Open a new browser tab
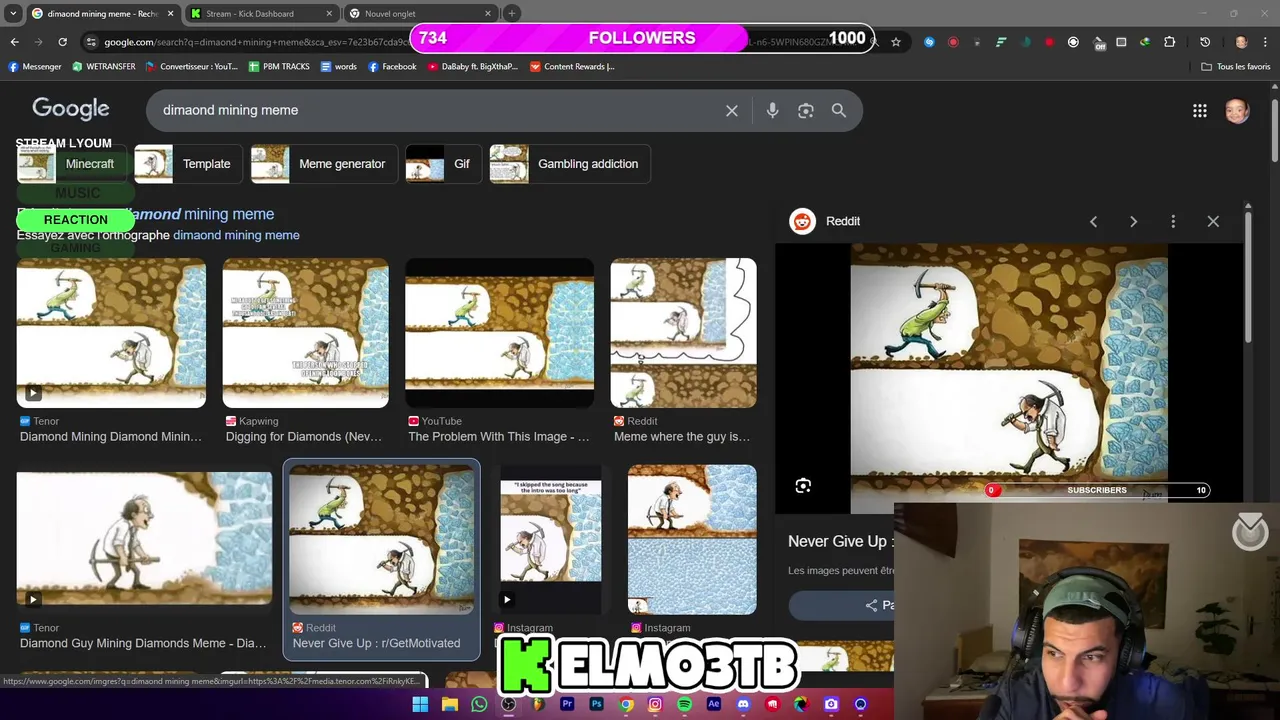Image resolution: width=1280 pixels, height=720 pixels. tap(511, 13)
